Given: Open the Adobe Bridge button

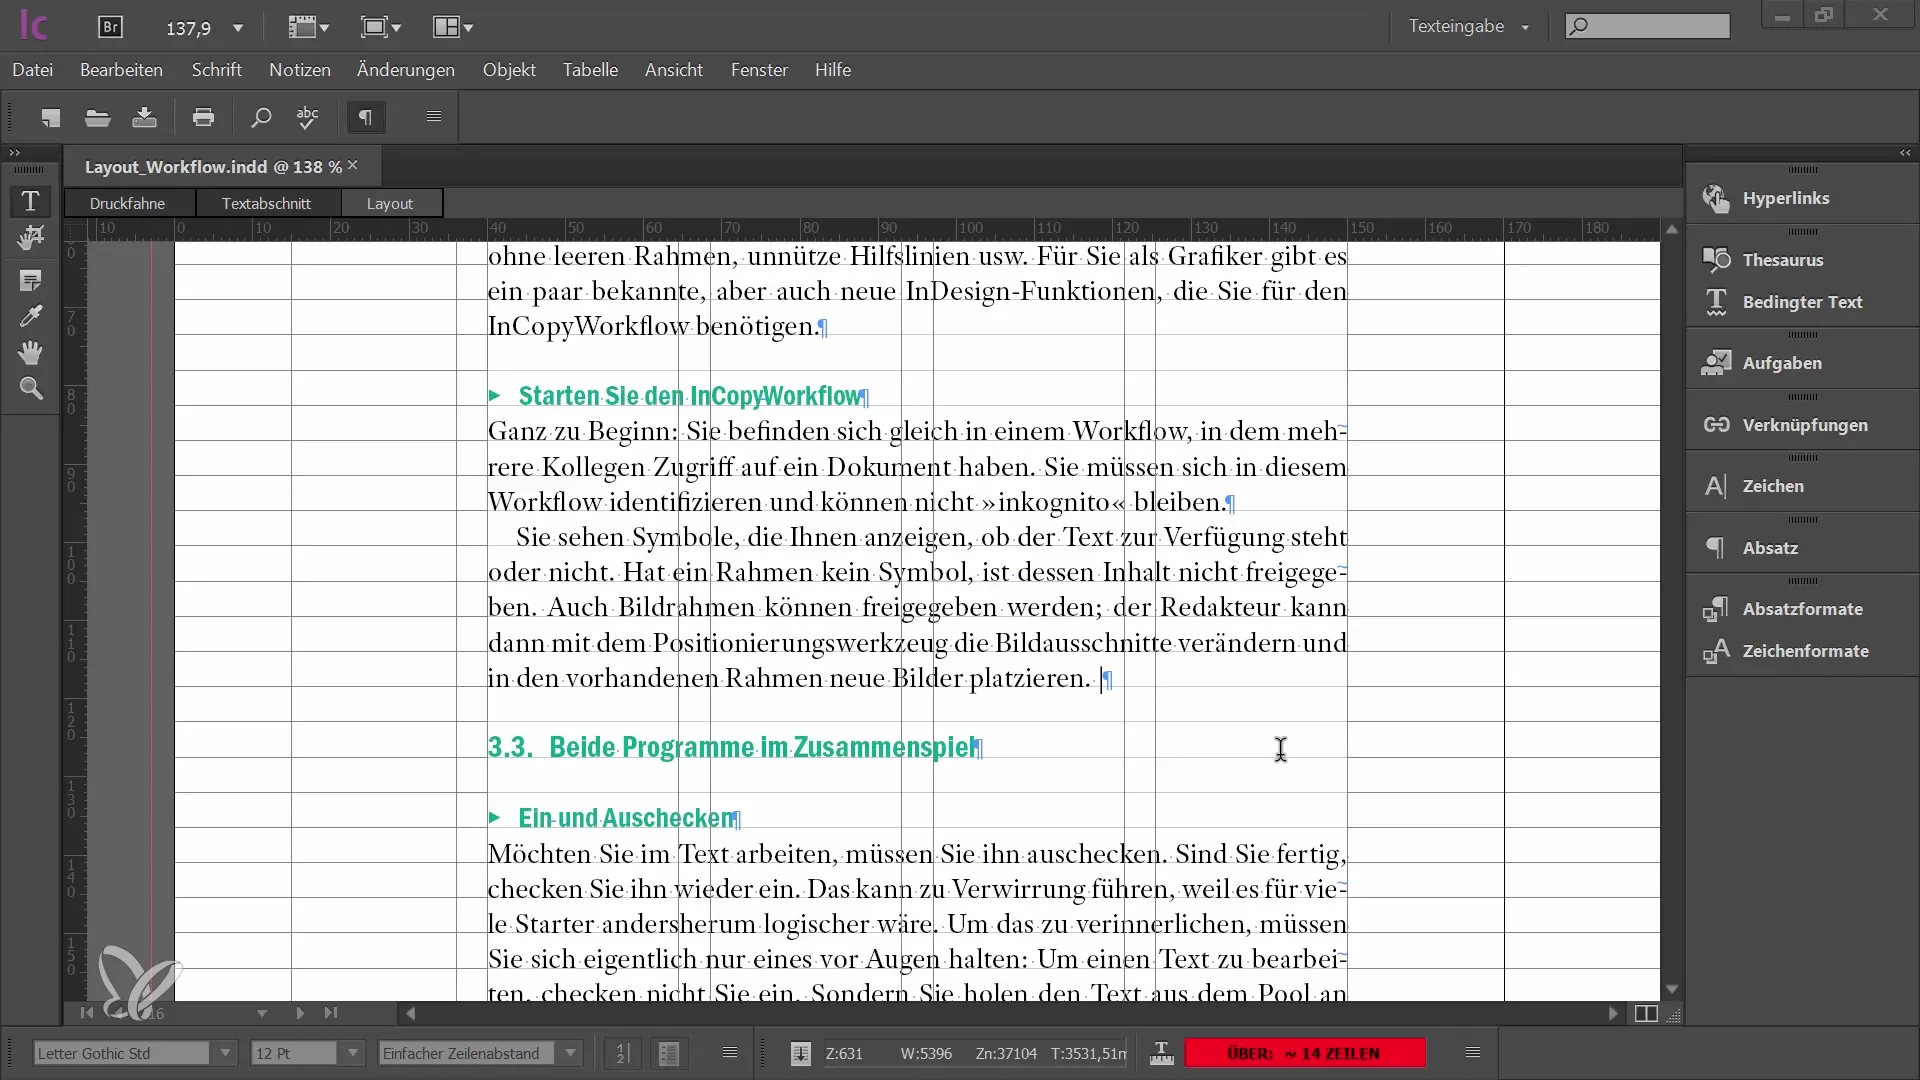Looking at the screenshot, I should 110,27.
